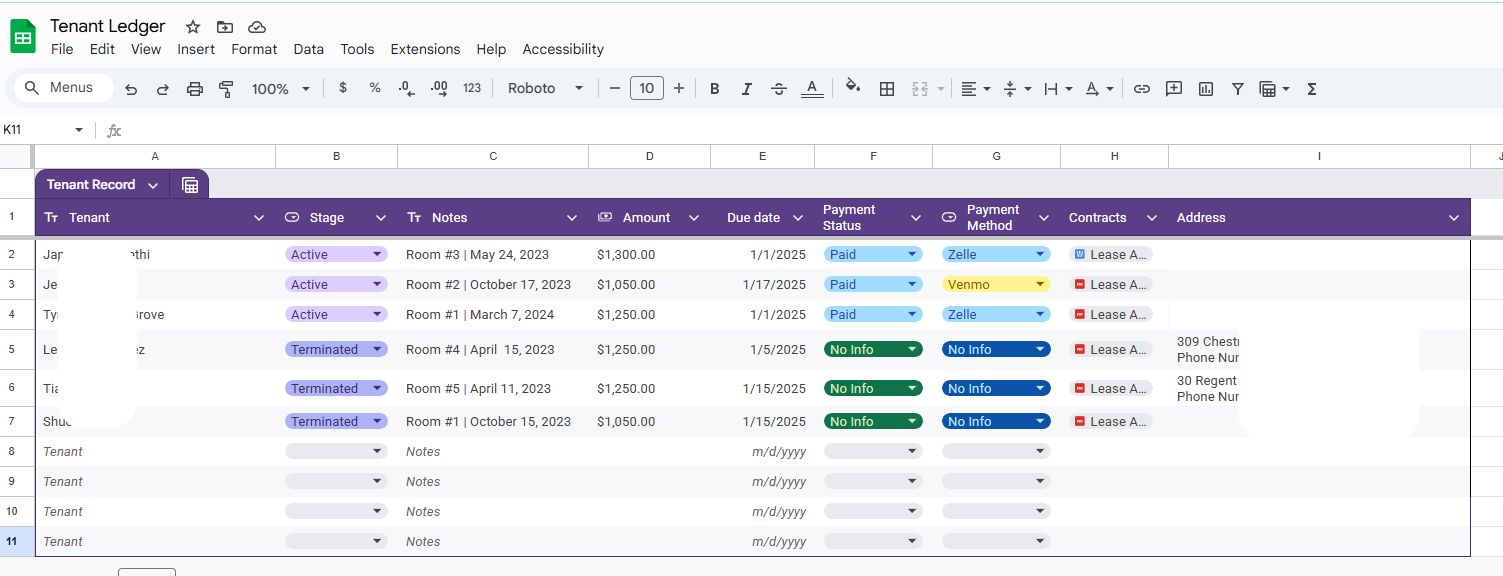The height and width of the screenshot is (576, 1503).
Task: Click the font size input field
Action: coord(647,88)
